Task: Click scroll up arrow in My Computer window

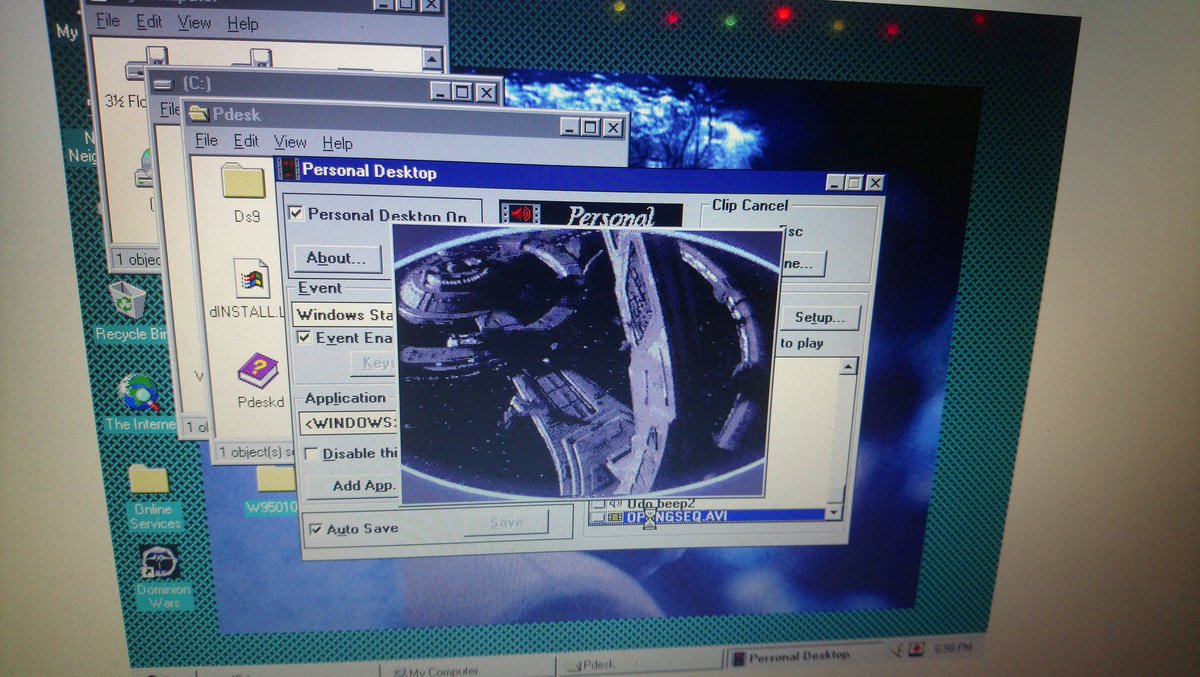Action: coord(432,60)
